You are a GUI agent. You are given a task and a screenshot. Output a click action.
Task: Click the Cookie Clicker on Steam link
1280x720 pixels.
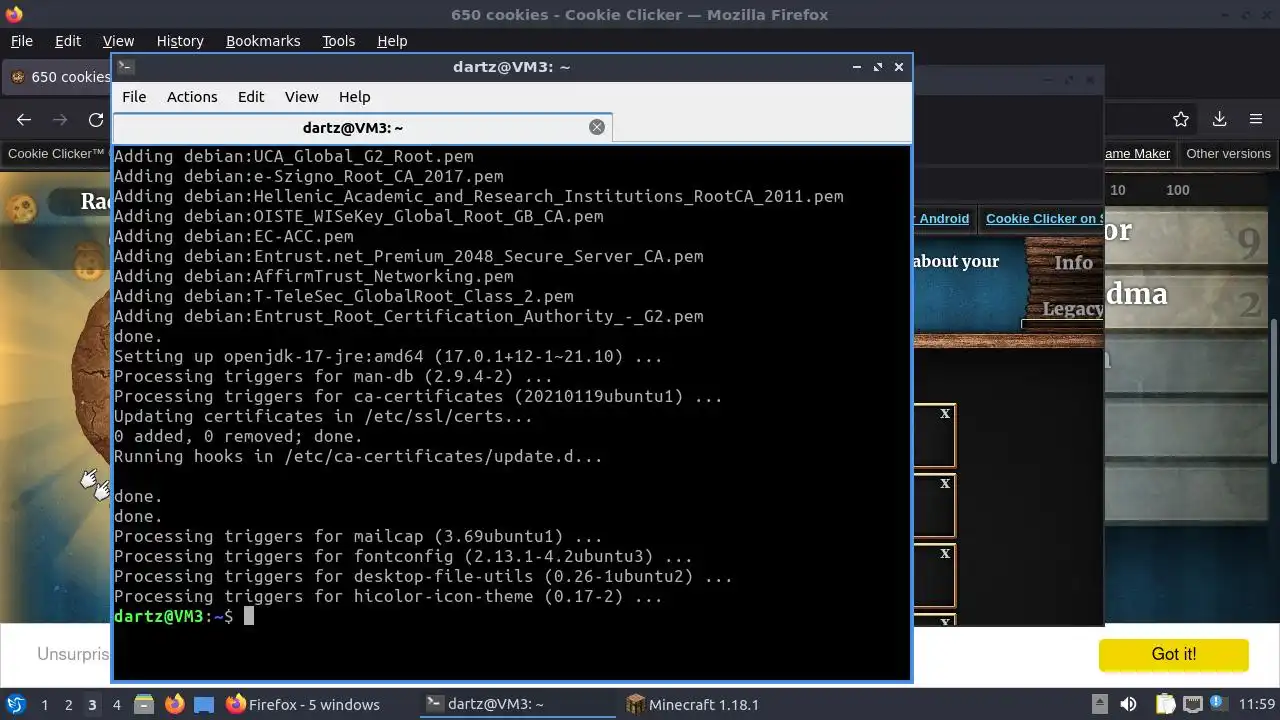point(1044,218)
